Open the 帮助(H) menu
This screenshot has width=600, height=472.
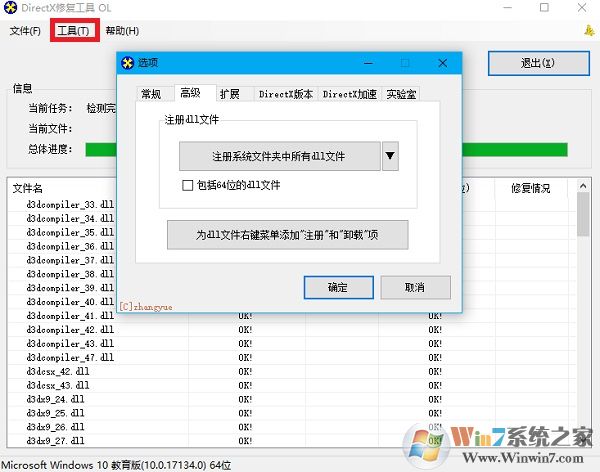(122, 31)
